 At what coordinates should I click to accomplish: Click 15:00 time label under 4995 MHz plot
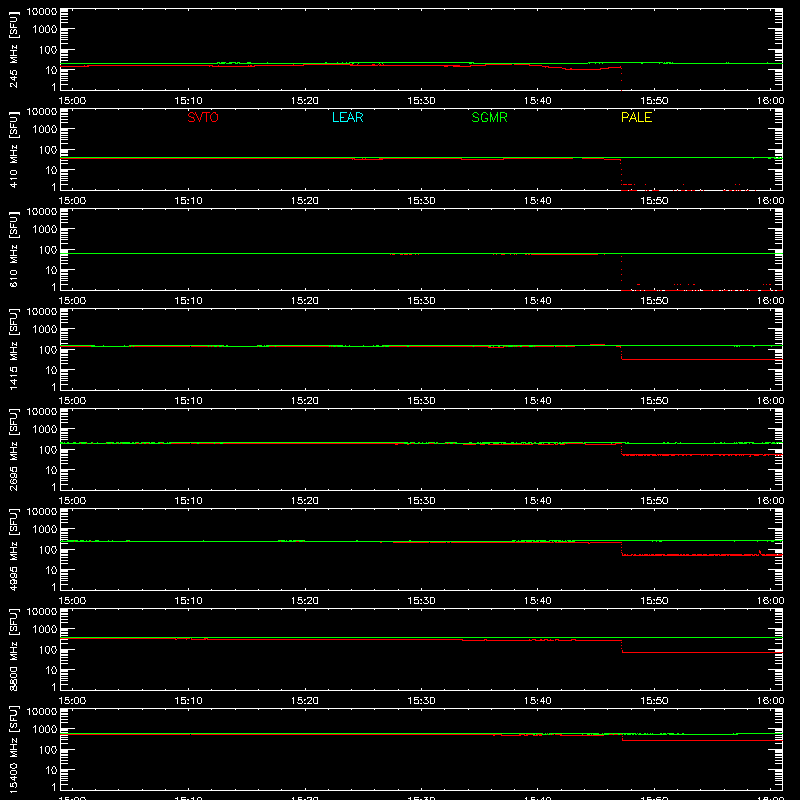click(72, 601)
